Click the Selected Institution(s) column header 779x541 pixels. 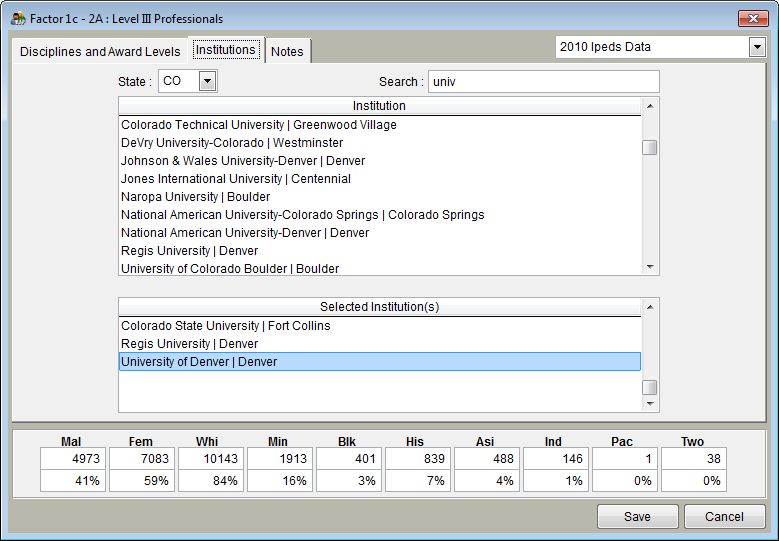pyautogui.click(x=380, y=307)
